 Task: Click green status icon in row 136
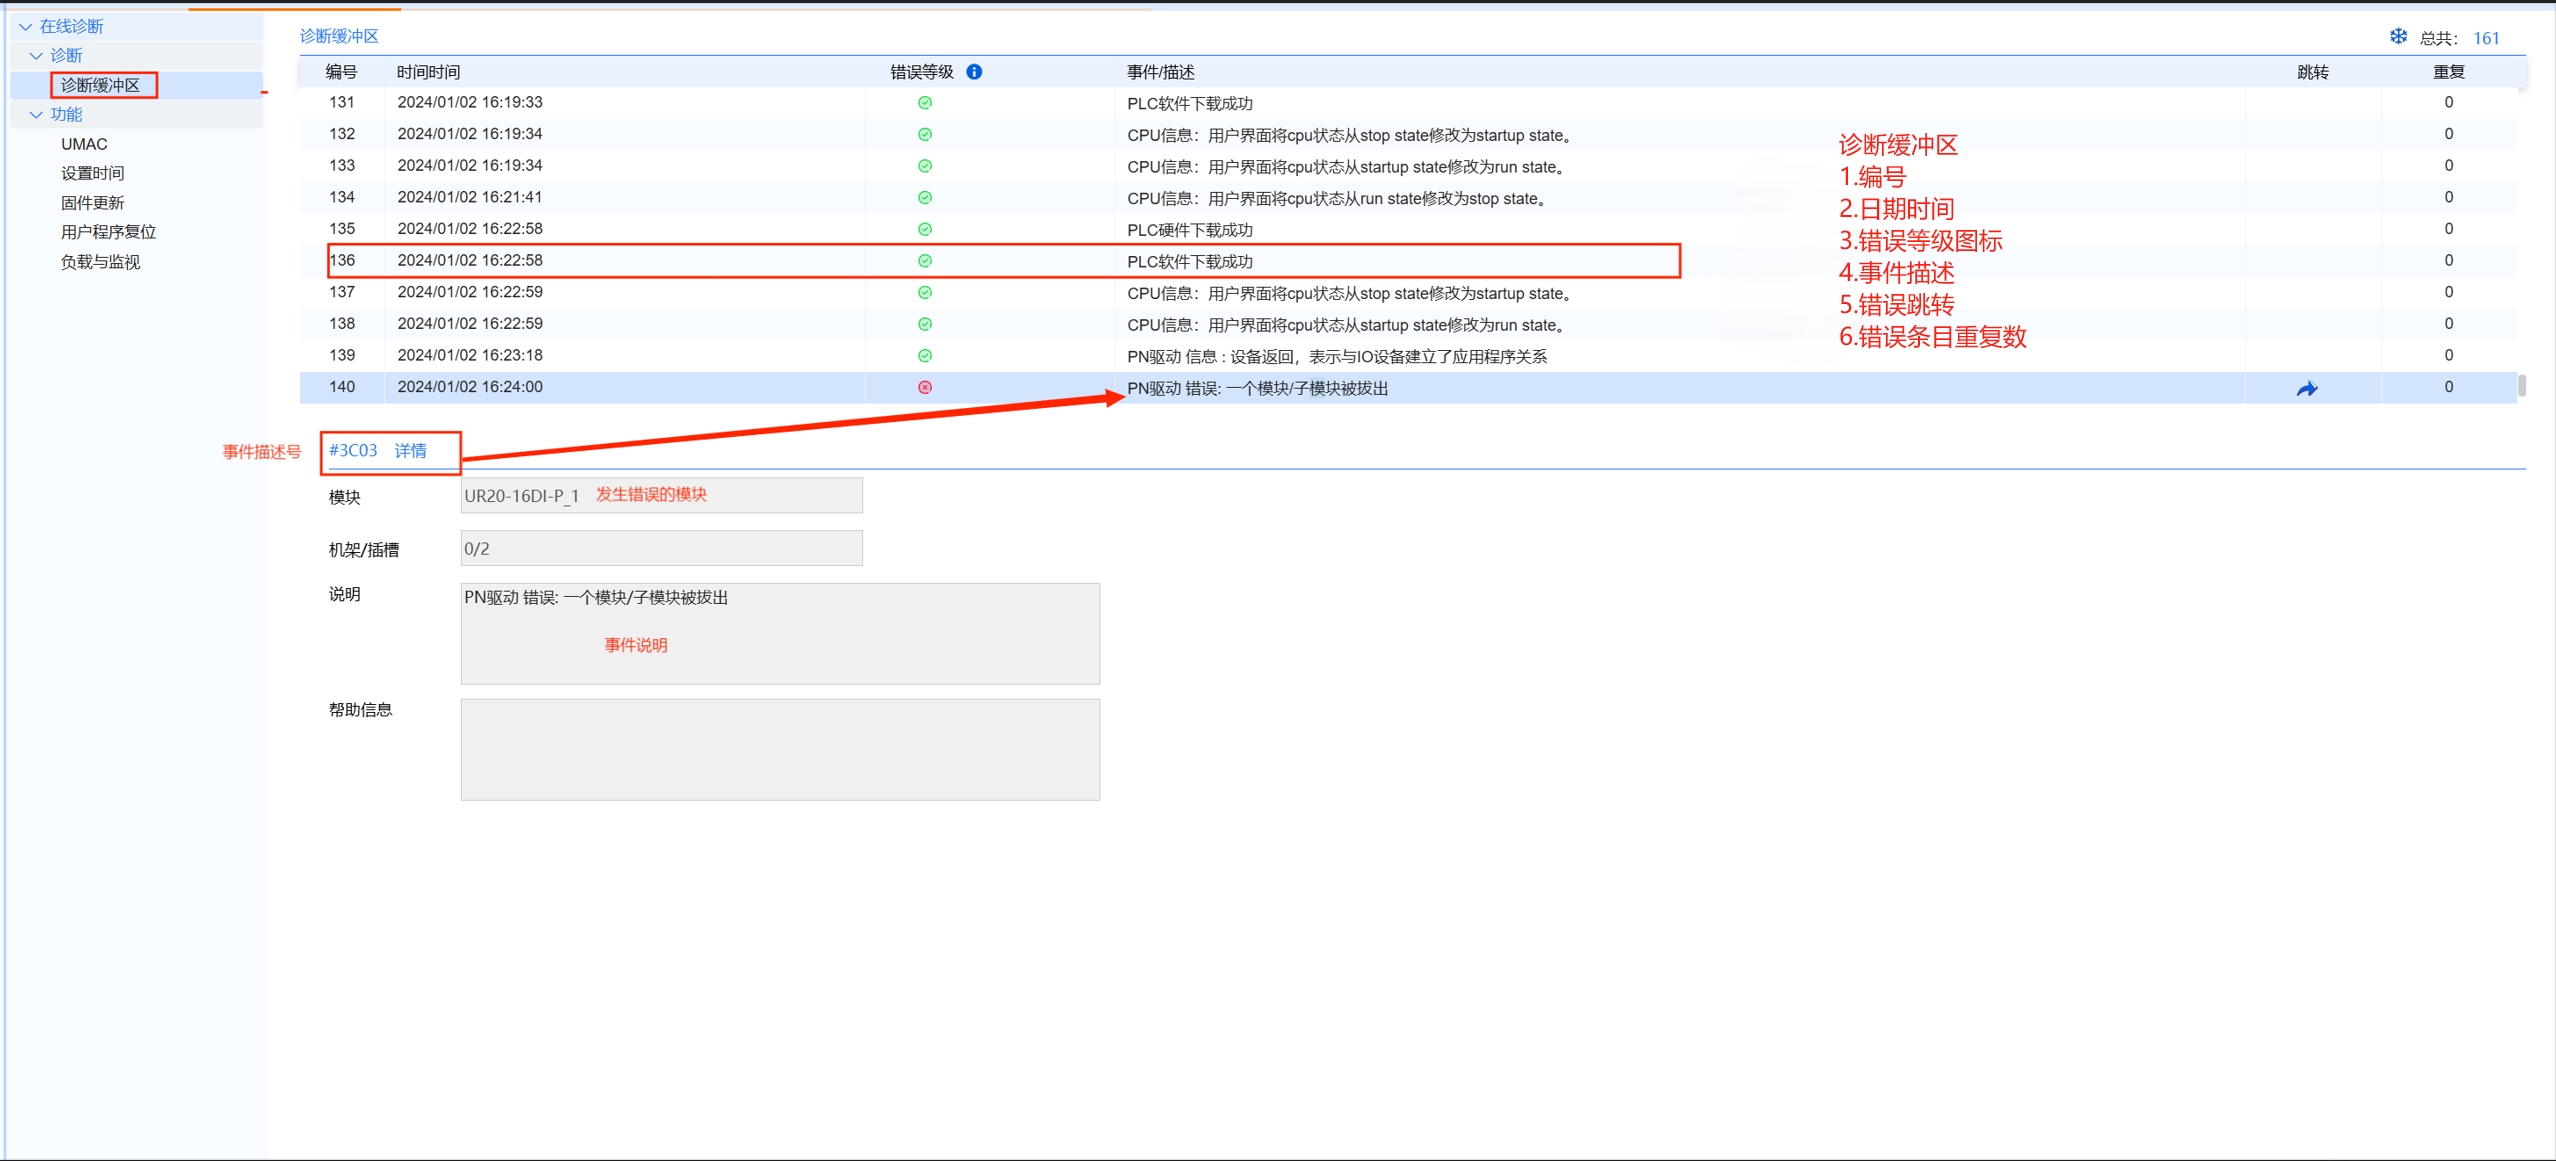925,261
